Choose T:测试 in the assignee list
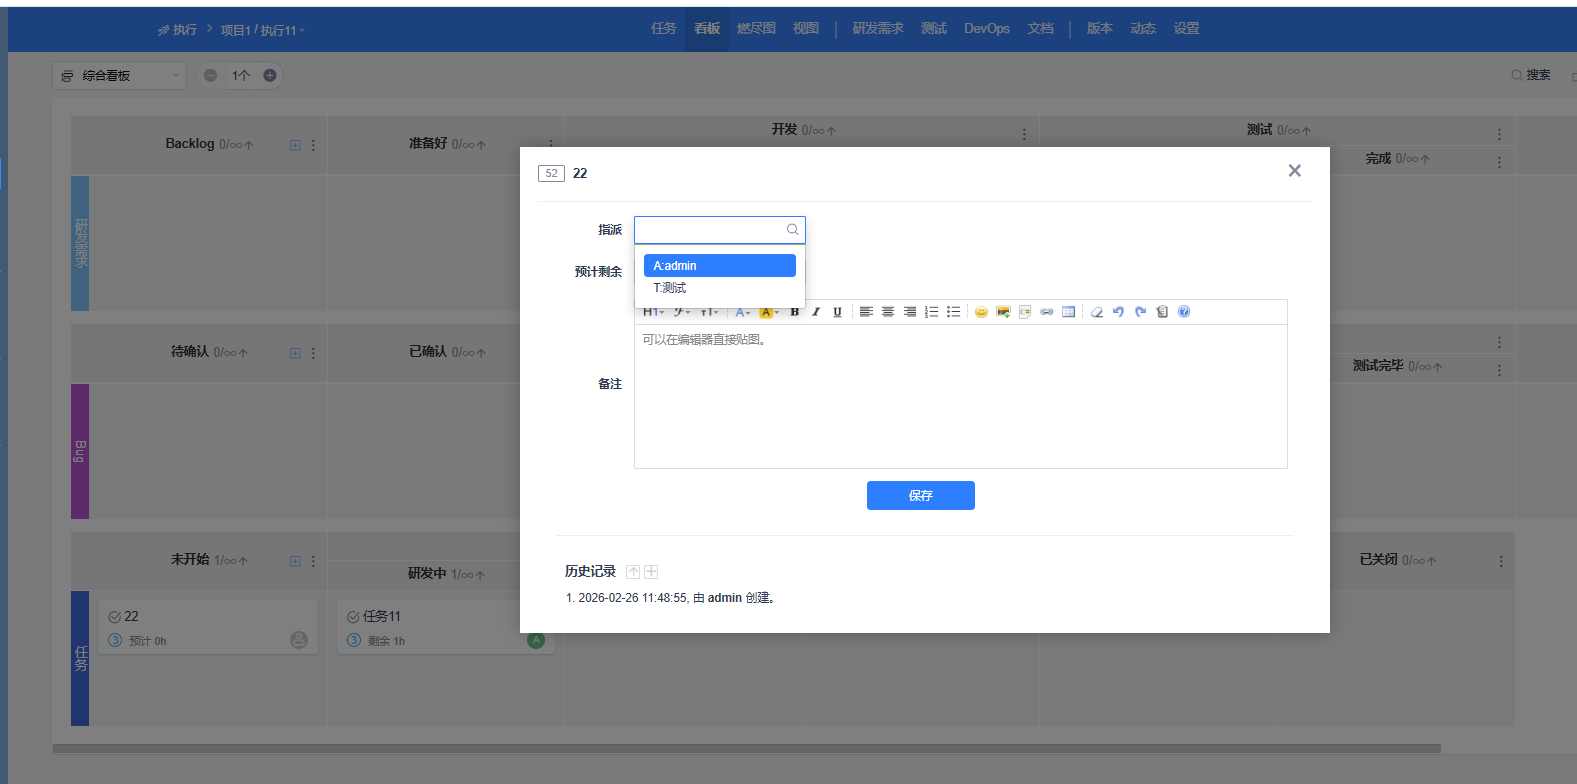 pos(670,288)
